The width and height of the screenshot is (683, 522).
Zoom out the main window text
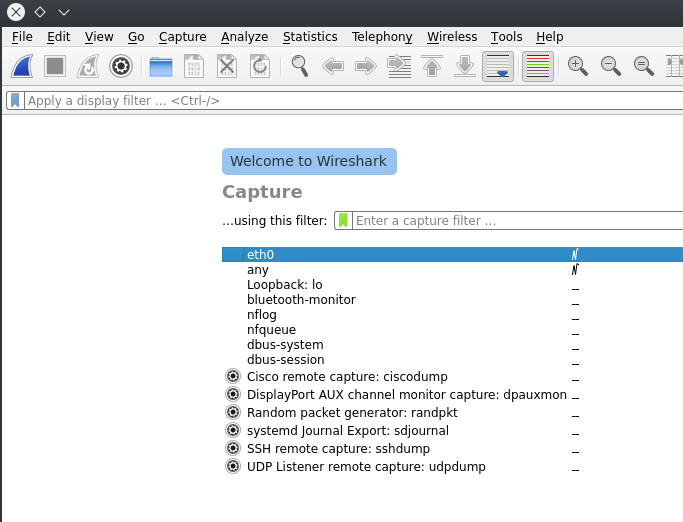tap(611, 66)
